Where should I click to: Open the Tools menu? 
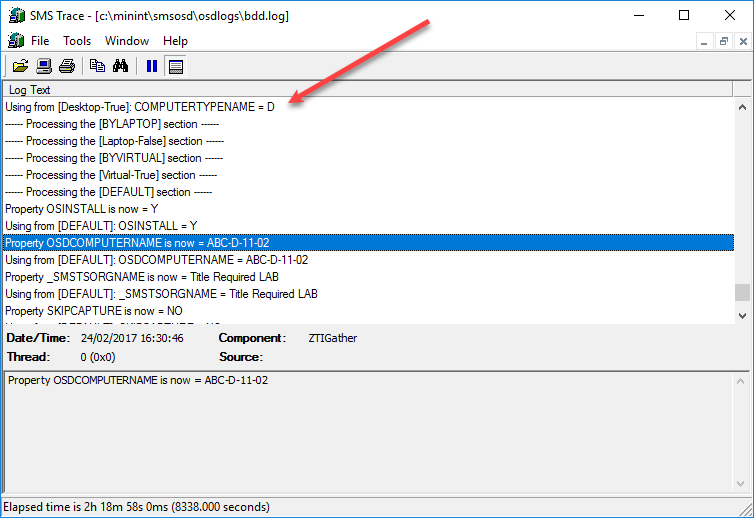[77, 41]
